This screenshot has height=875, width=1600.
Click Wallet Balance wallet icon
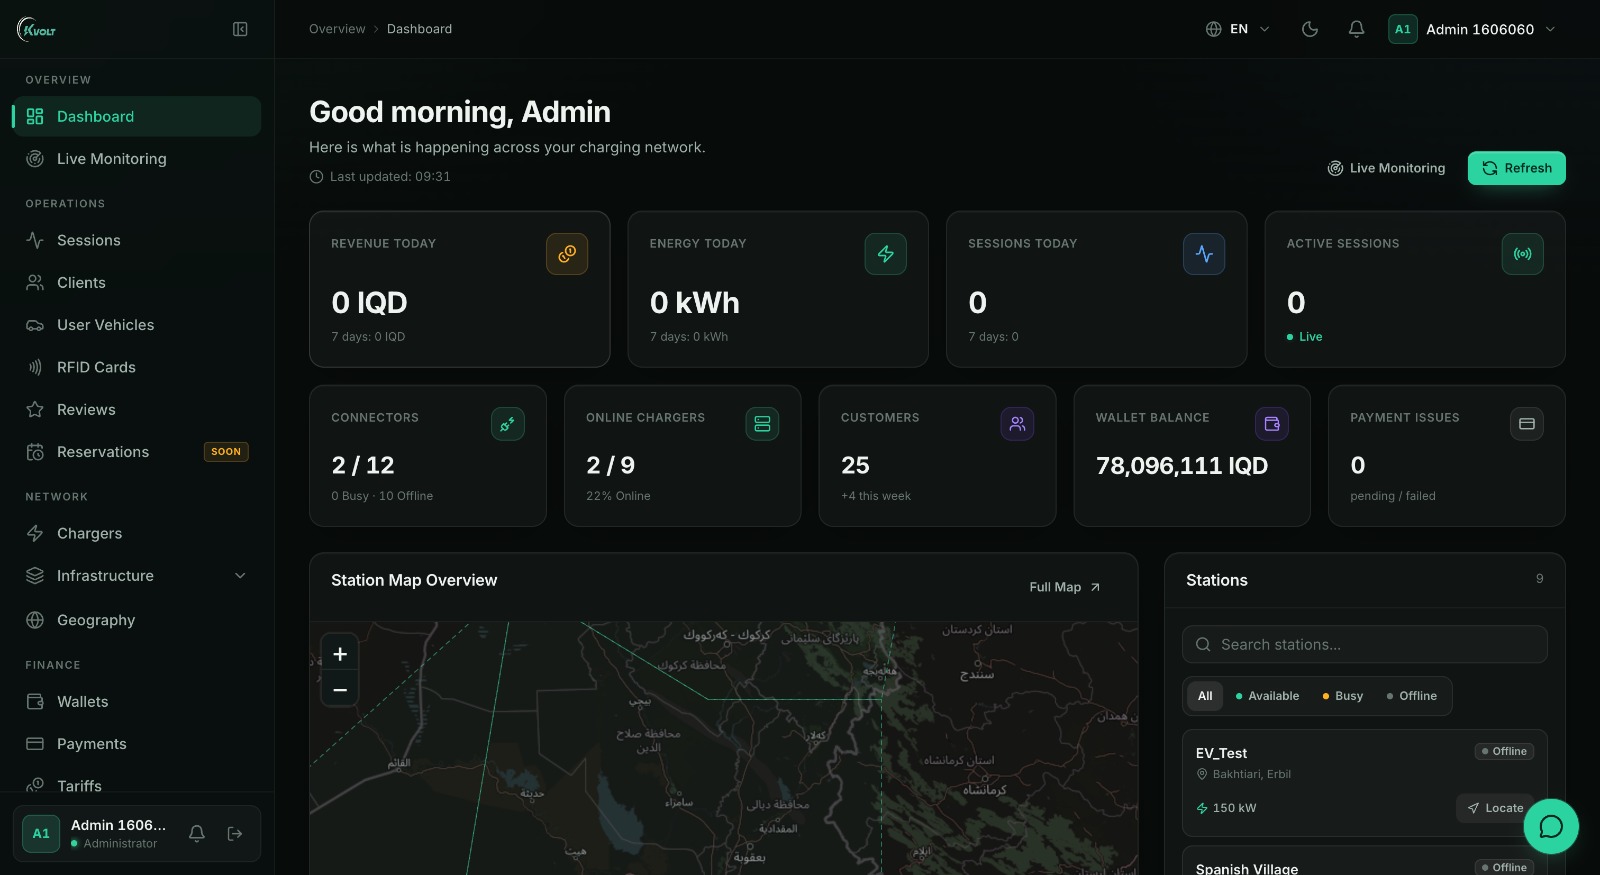[1272, 424]
